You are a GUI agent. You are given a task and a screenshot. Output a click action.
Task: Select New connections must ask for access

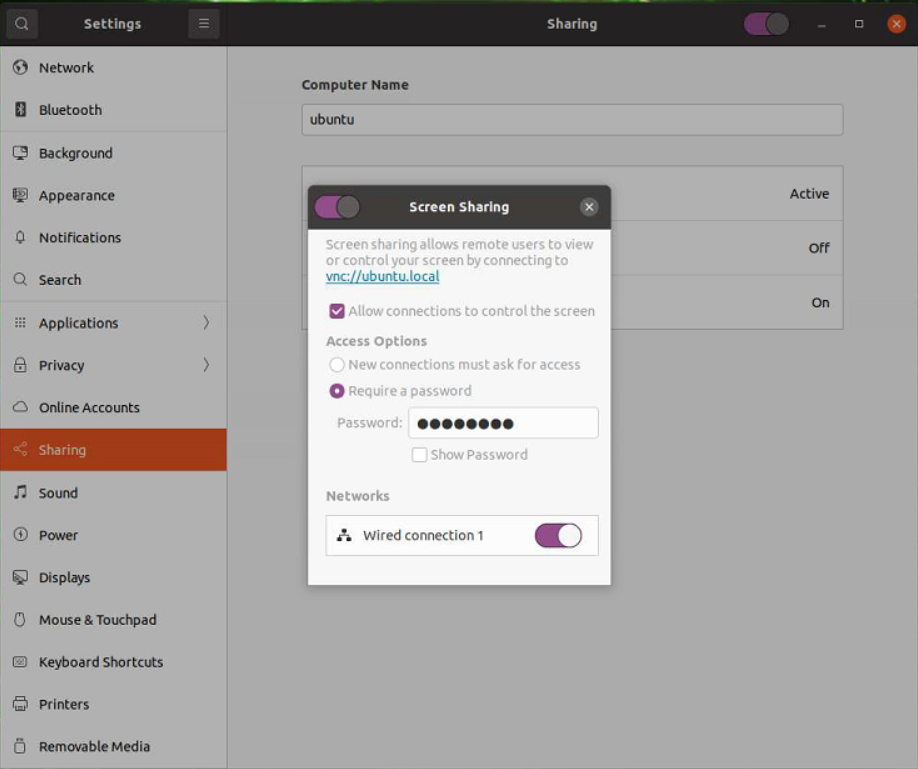337,364
